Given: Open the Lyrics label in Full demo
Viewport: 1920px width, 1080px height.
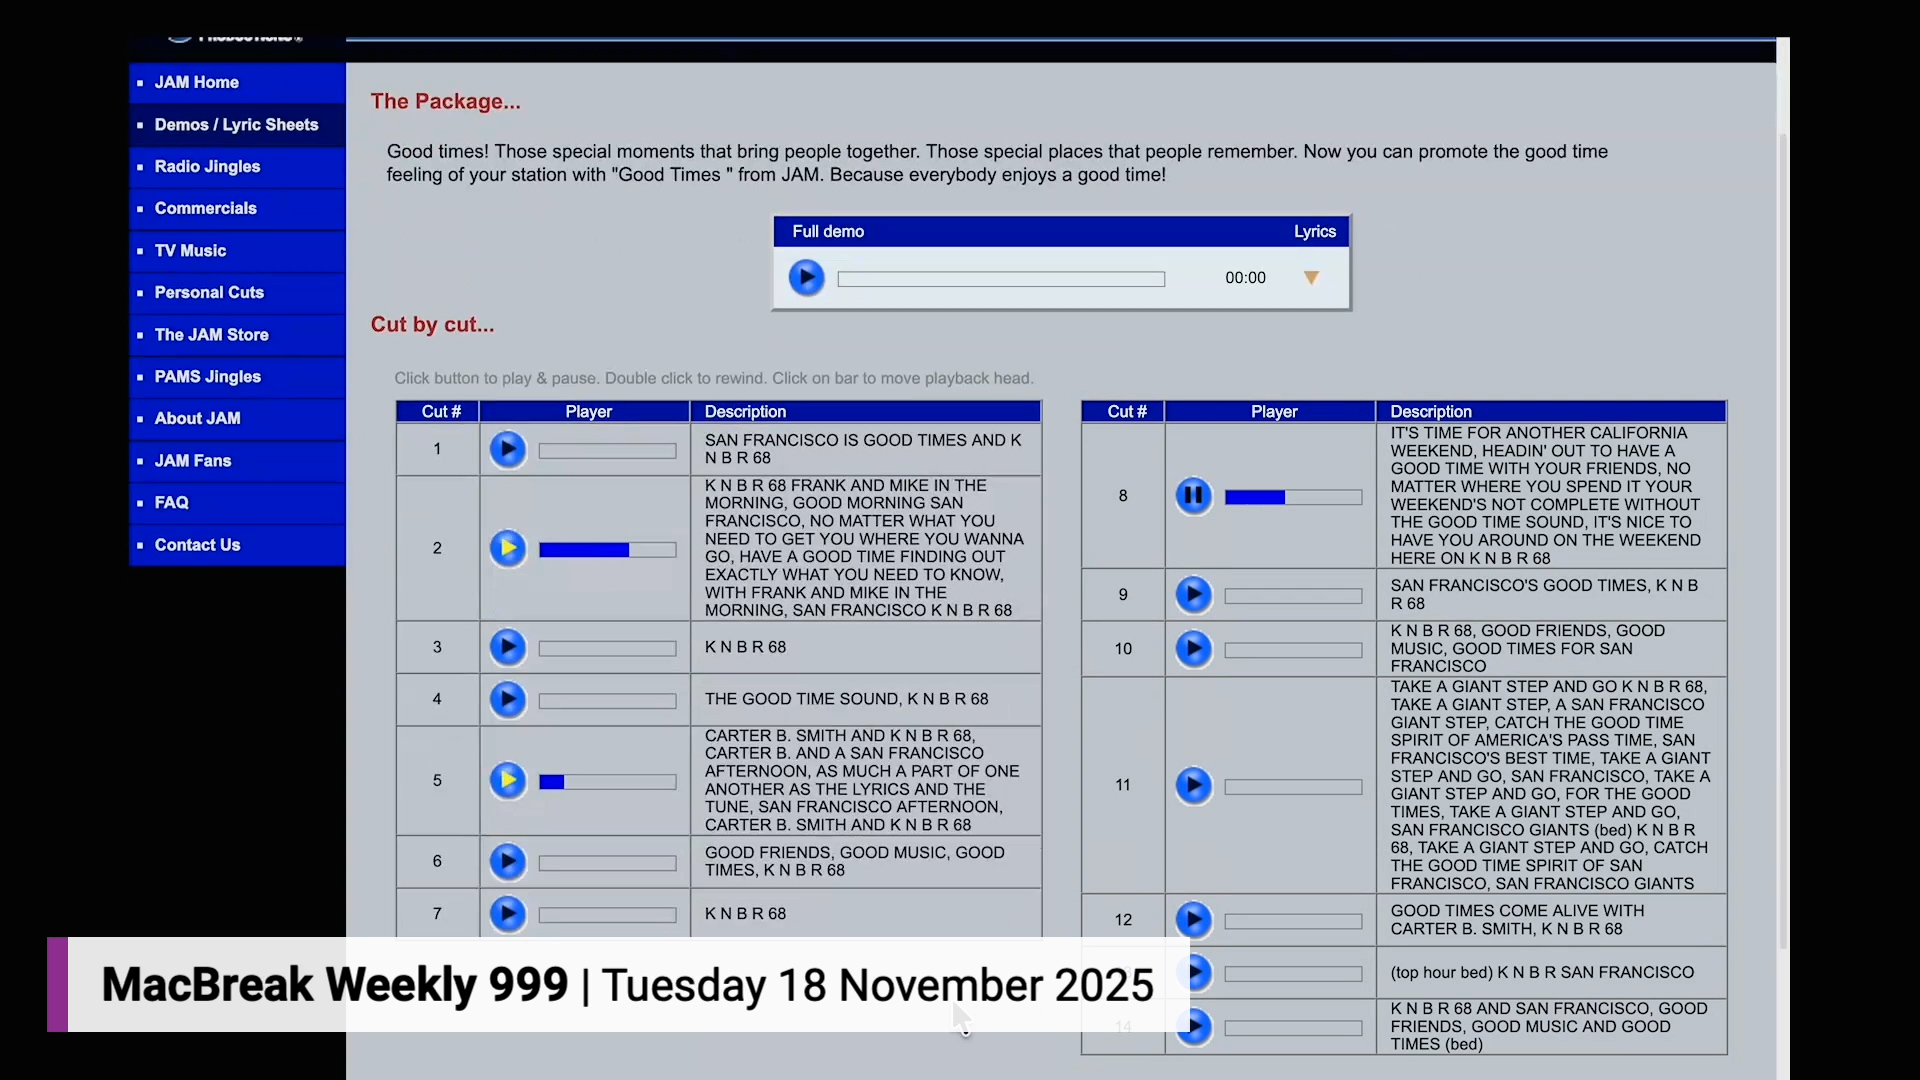Looking at the screenshot, I should (1314, 232).
